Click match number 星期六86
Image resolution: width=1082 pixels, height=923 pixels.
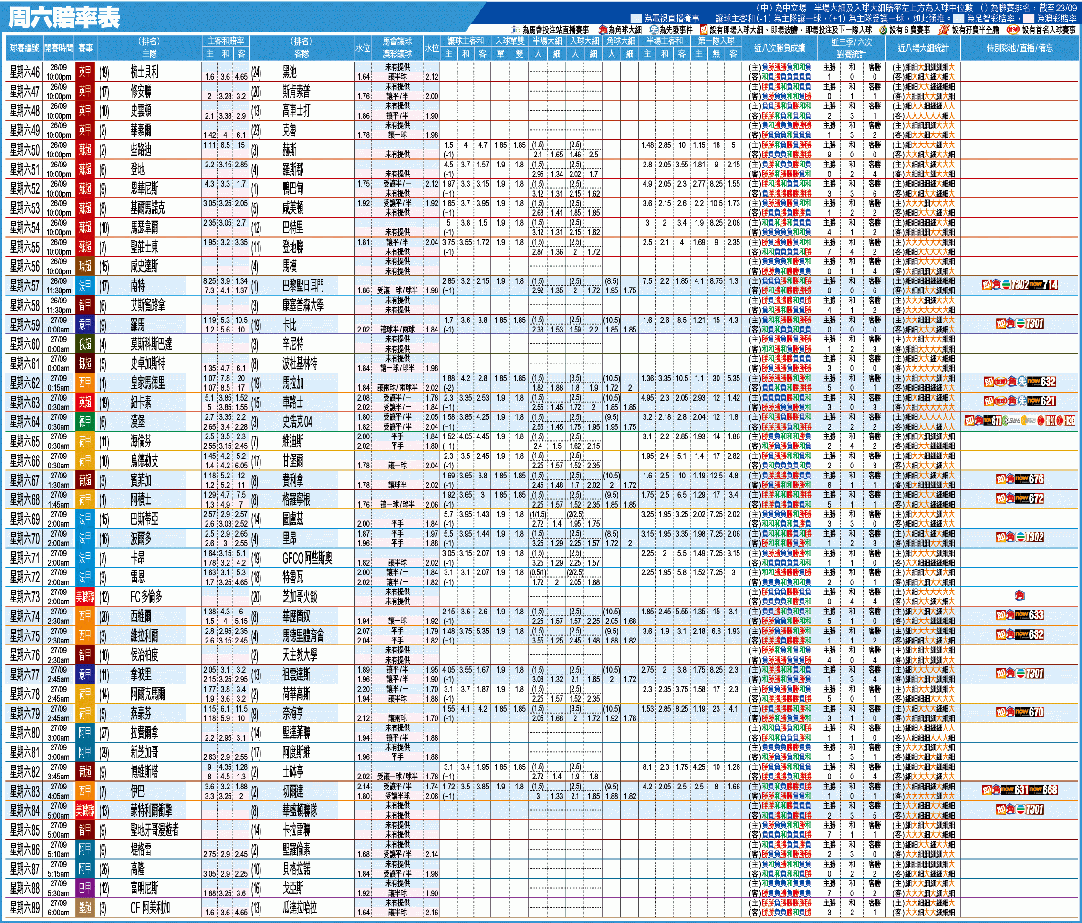pyautogui.click(x=25, y=849)
